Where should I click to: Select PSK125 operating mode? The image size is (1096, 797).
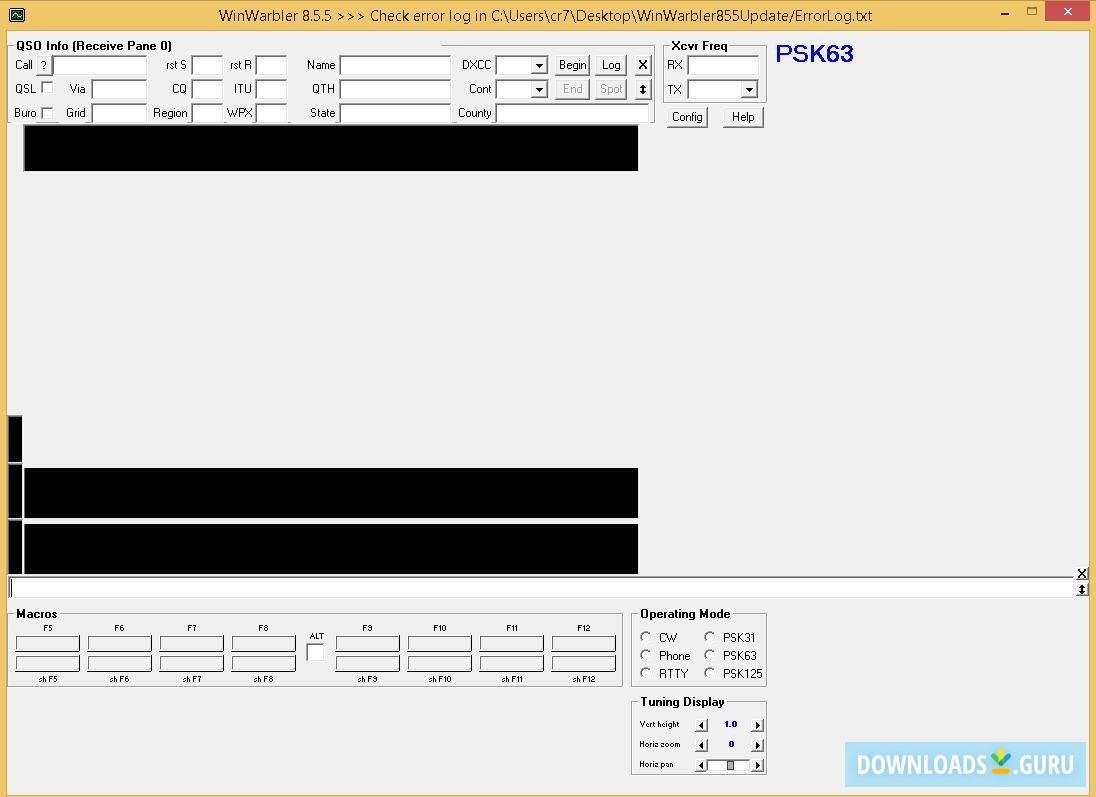(x=709, y=673)
